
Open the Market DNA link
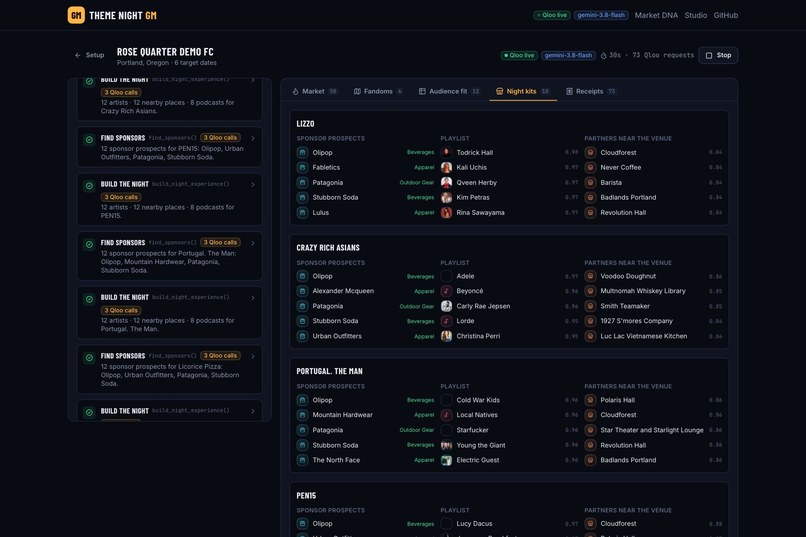(656, 15)
